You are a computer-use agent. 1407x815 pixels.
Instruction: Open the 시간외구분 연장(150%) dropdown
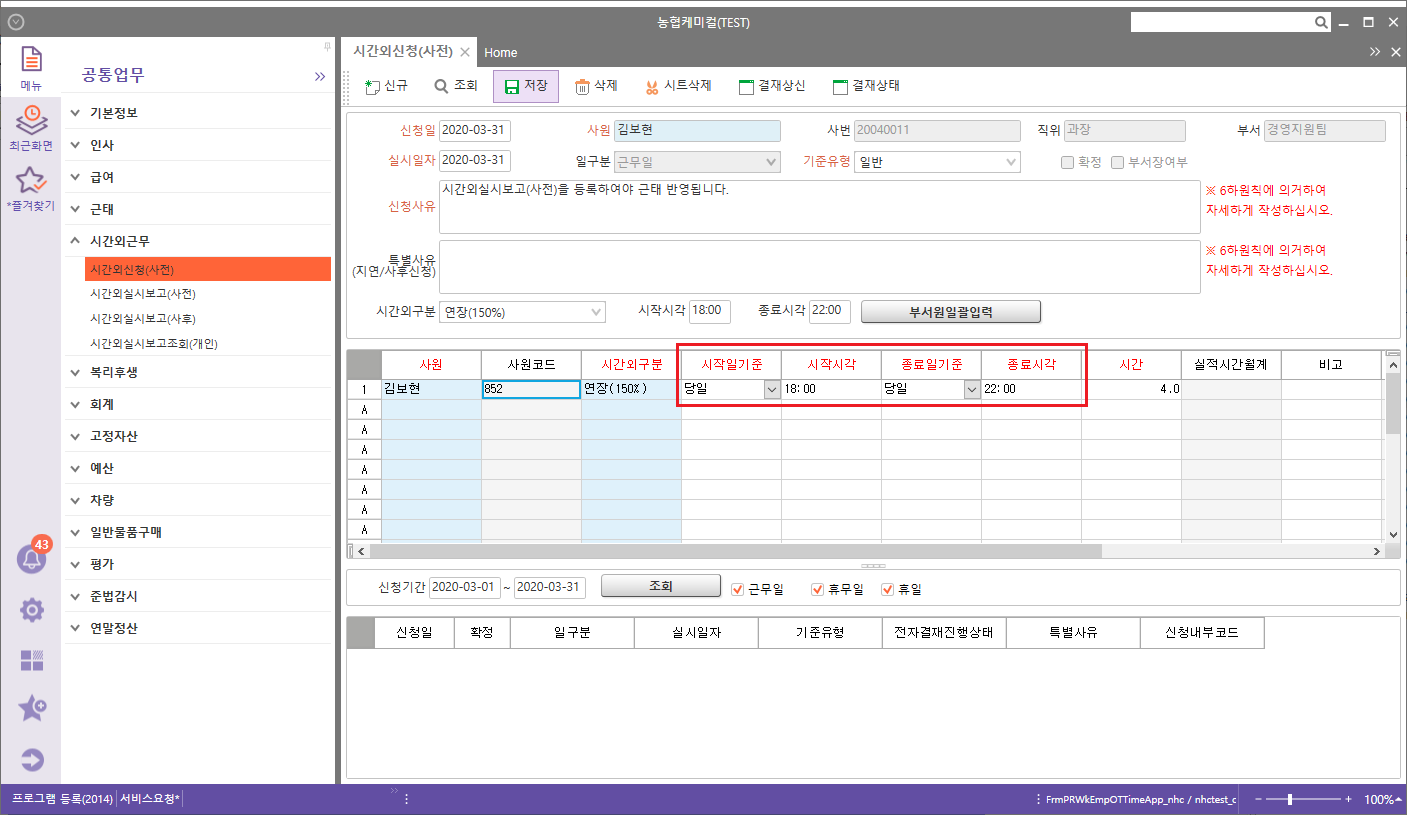pos(523,311)
